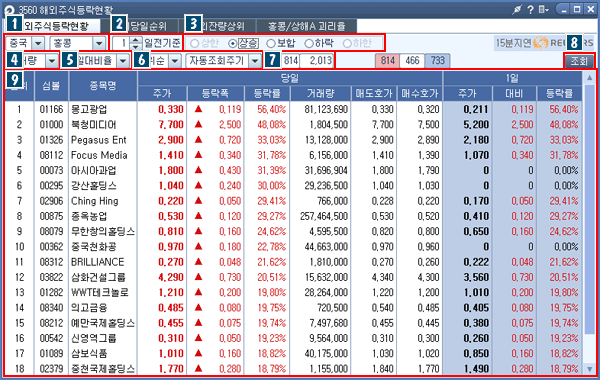Click the up triangle in Focus Media row
Screen dimensions: 600x380
pyautogui.click(x=198, y=155)
